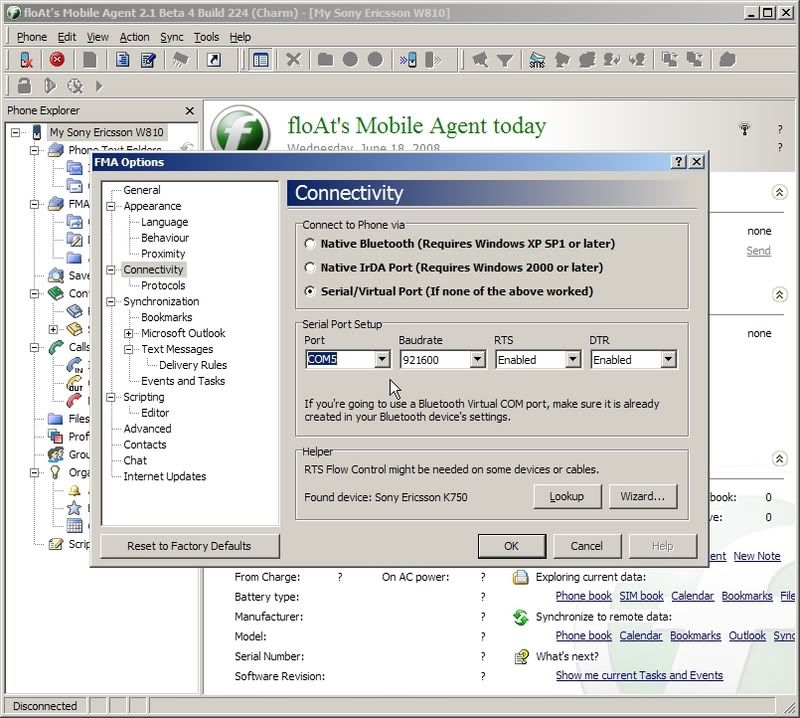800x718 pixels.
Task: Click the disconnect phone toolbar icon
Action: click(x=26, y=60)
